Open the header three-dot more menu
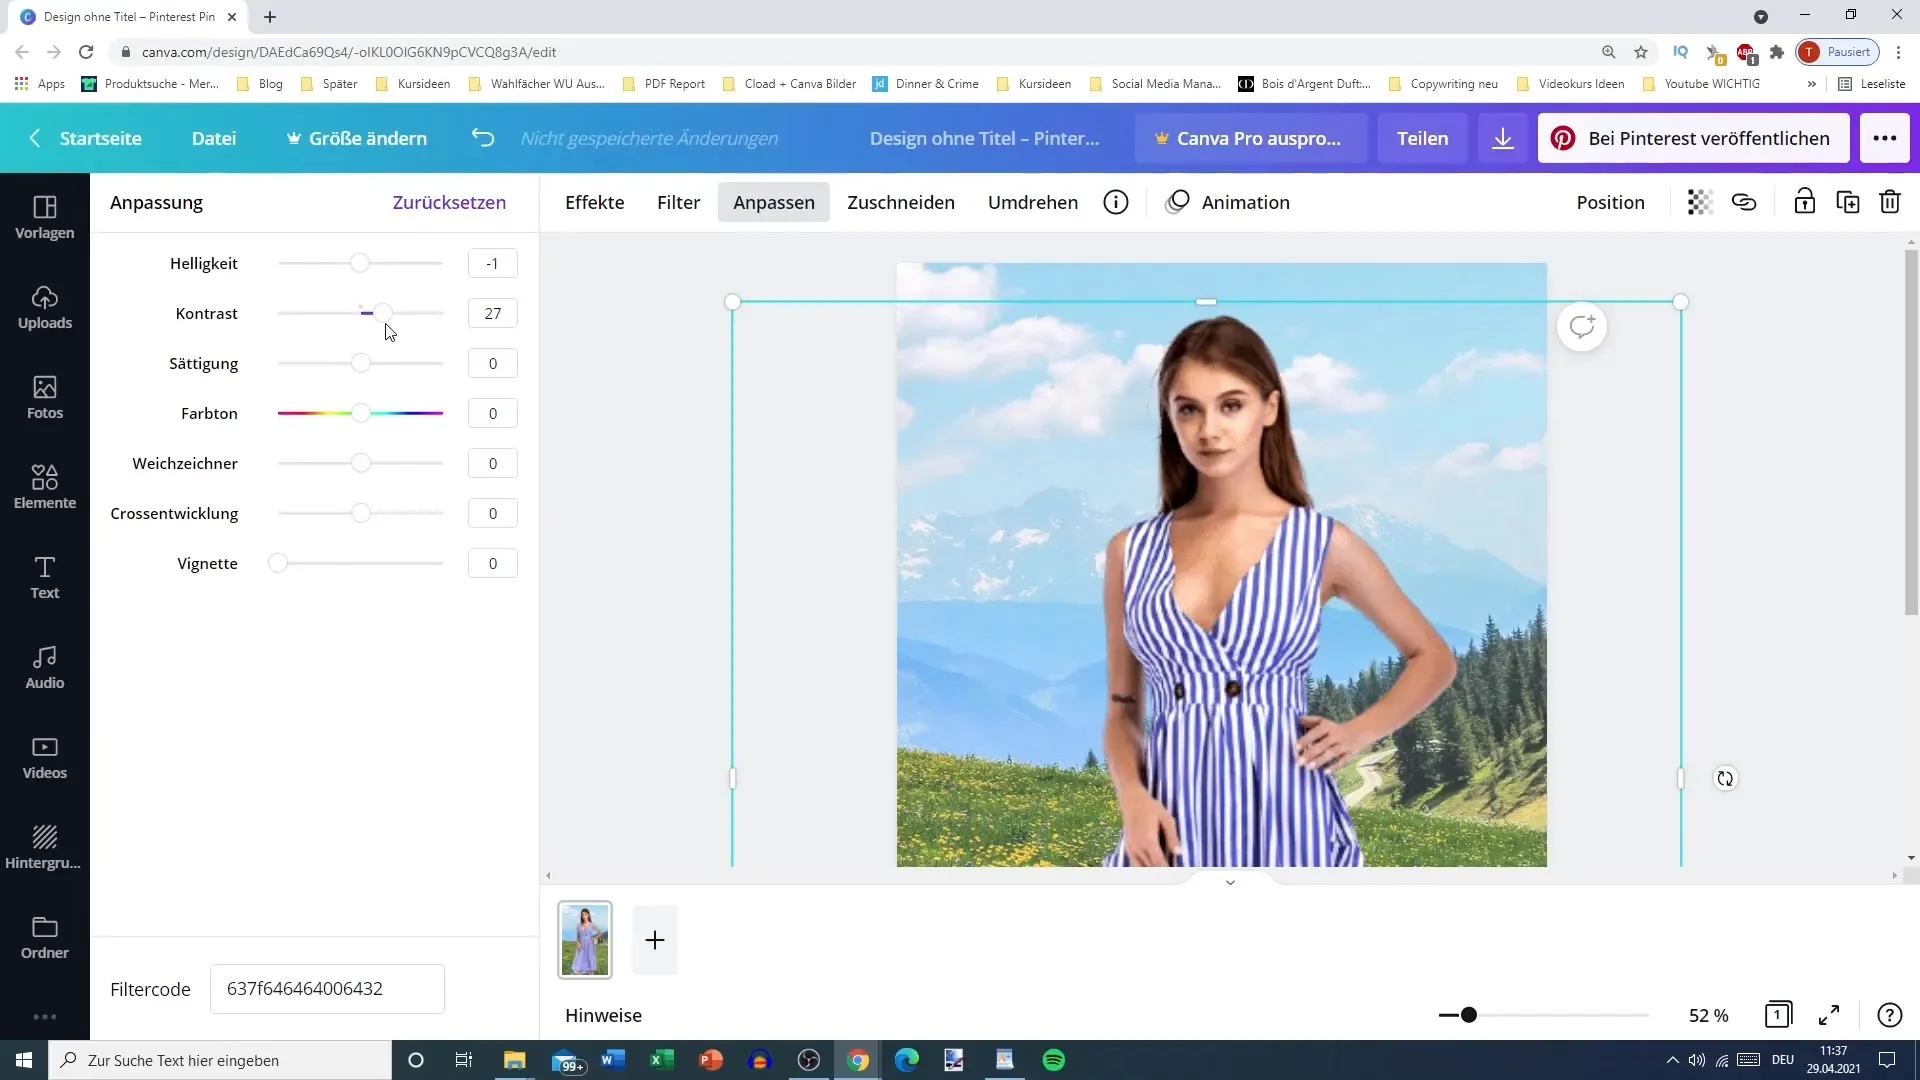The width and height of the screenshot is (1920, 1080). [1885, 138]
